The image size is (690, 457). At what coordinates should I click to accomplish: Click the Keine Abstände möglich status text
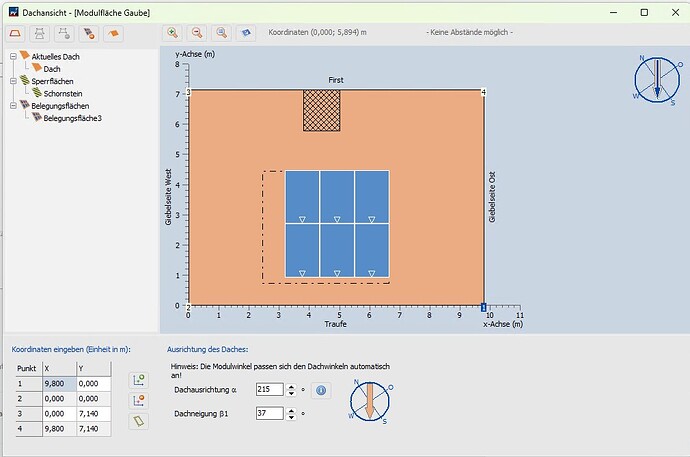(x=470, y=32)
